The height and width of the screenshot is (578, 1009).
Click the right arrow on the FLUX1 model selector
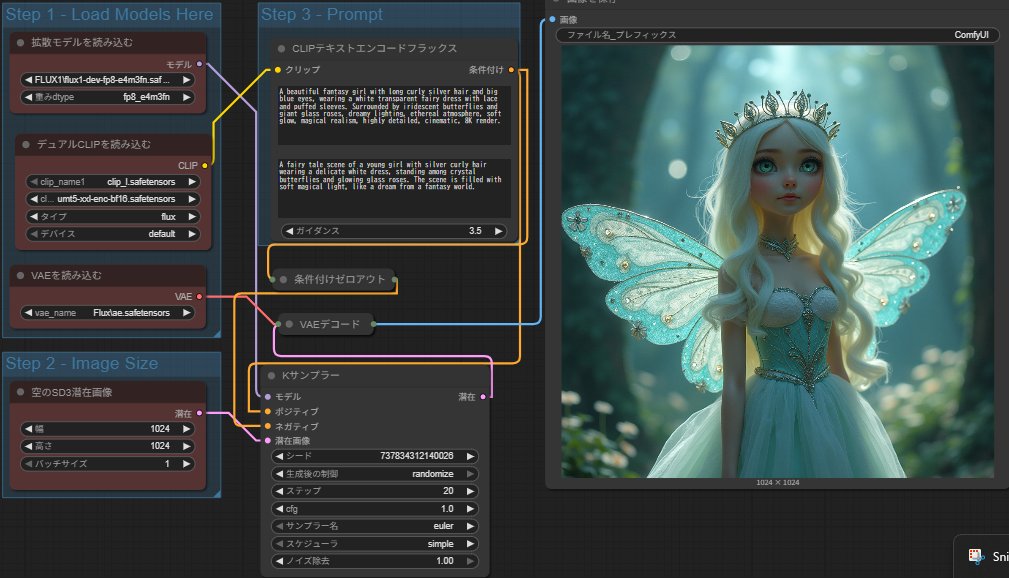pyautogui.click(x=187, y=80)
